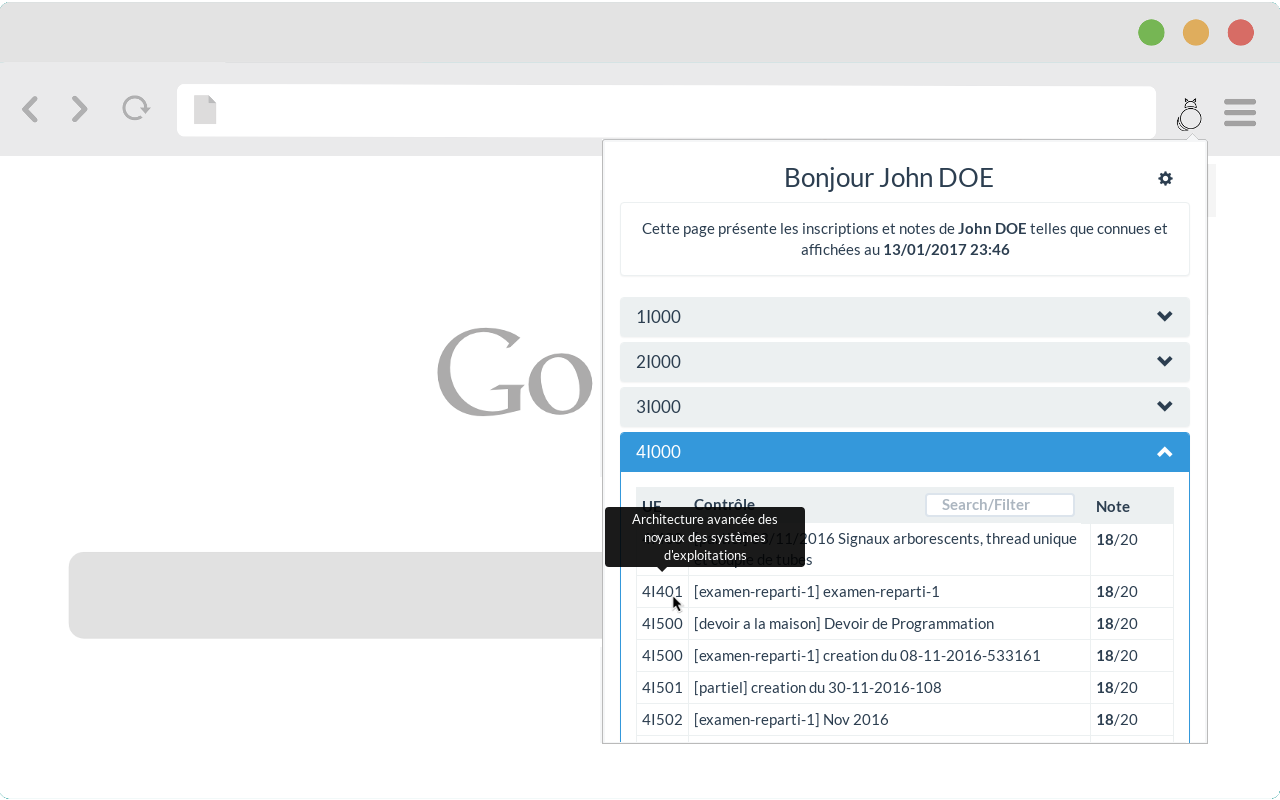Expand the 3I000 section
Screen dimensions: 1280x800
(905, 407)
